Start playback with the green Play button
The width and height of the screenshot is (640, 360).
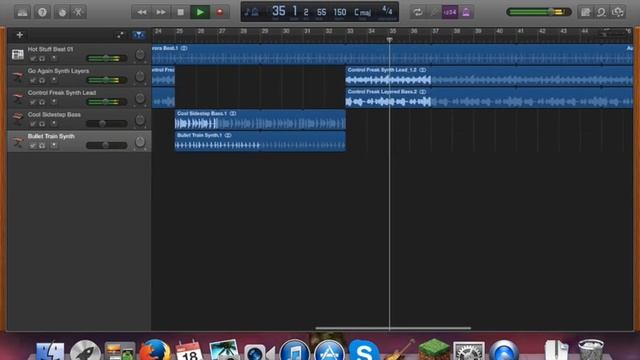tap(200, 12)
